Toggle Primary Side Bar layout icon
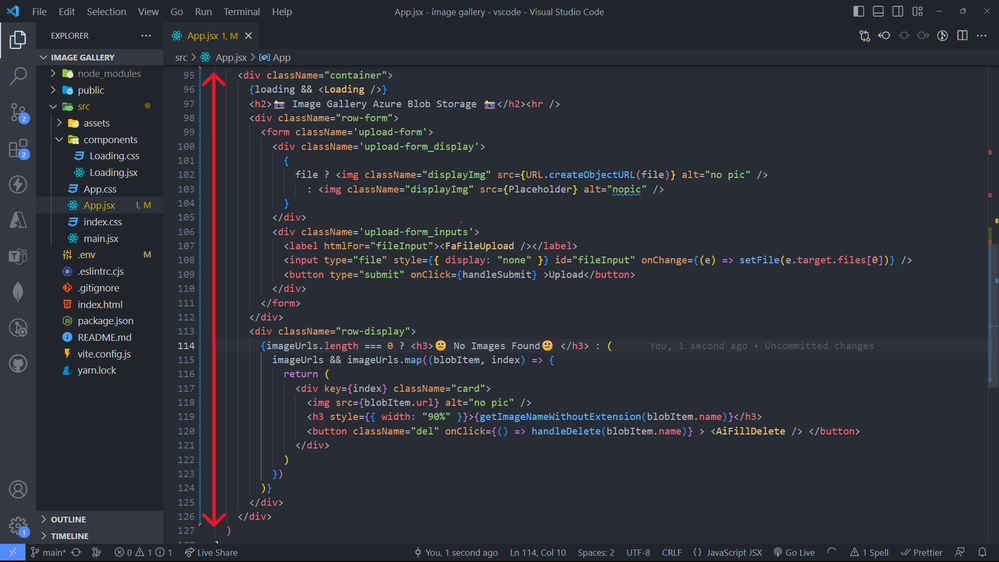The image size is (999, 562). (x=859, y=11)
